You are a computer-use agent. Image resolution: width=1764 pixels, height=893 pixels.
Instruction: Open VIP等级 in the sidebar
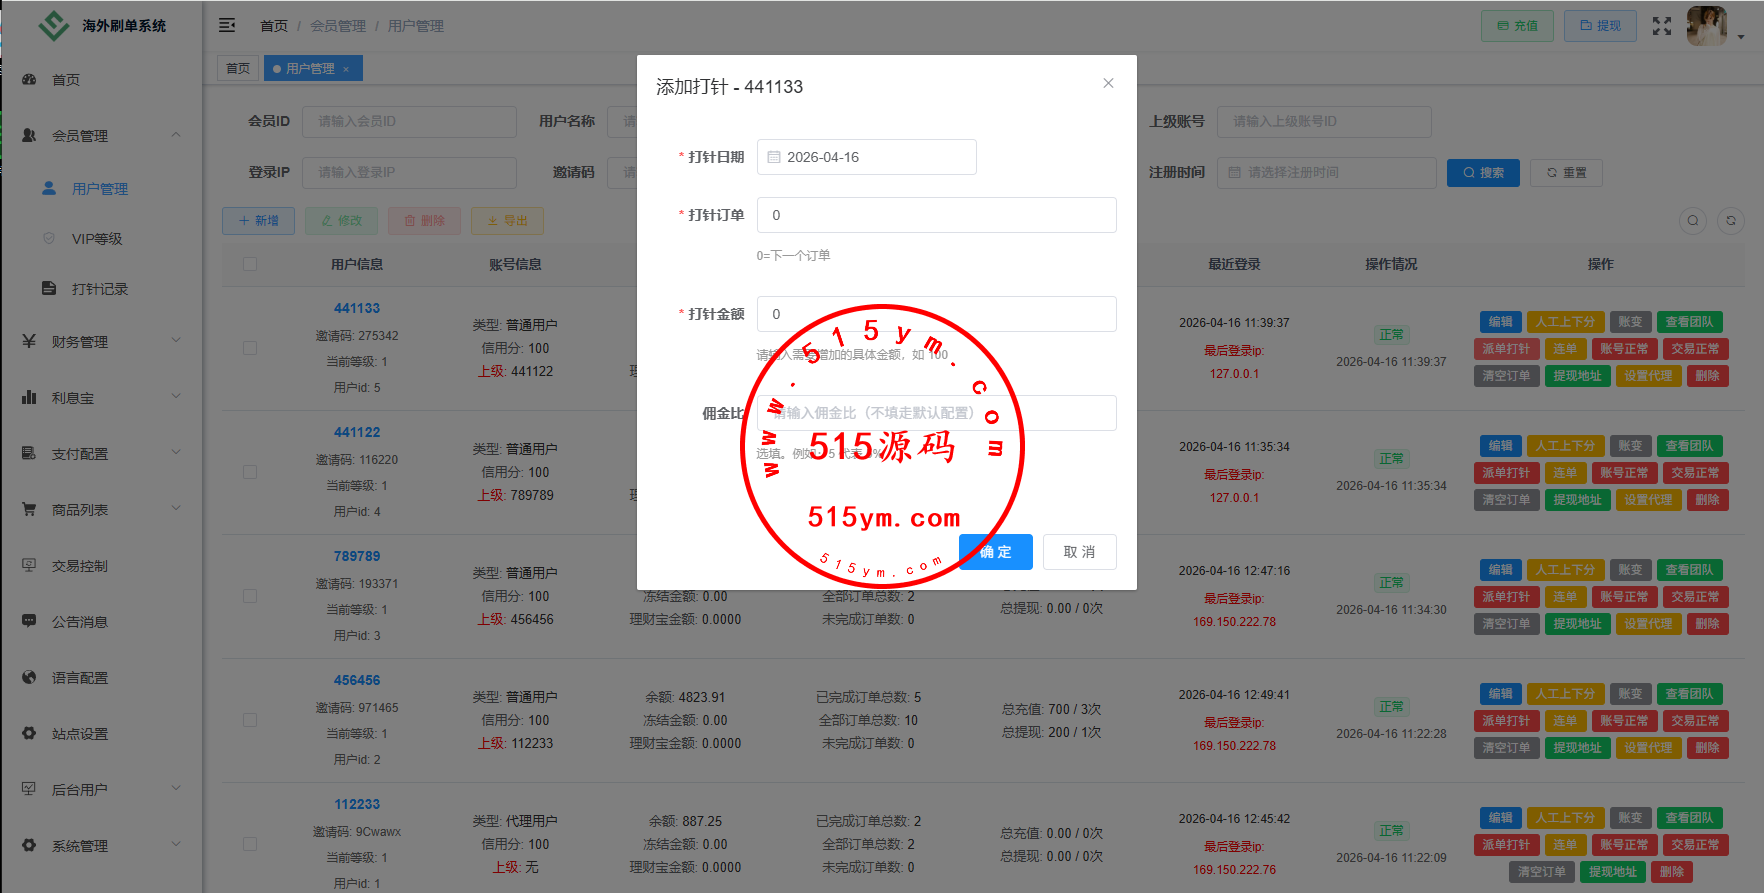tap(96, 239)
